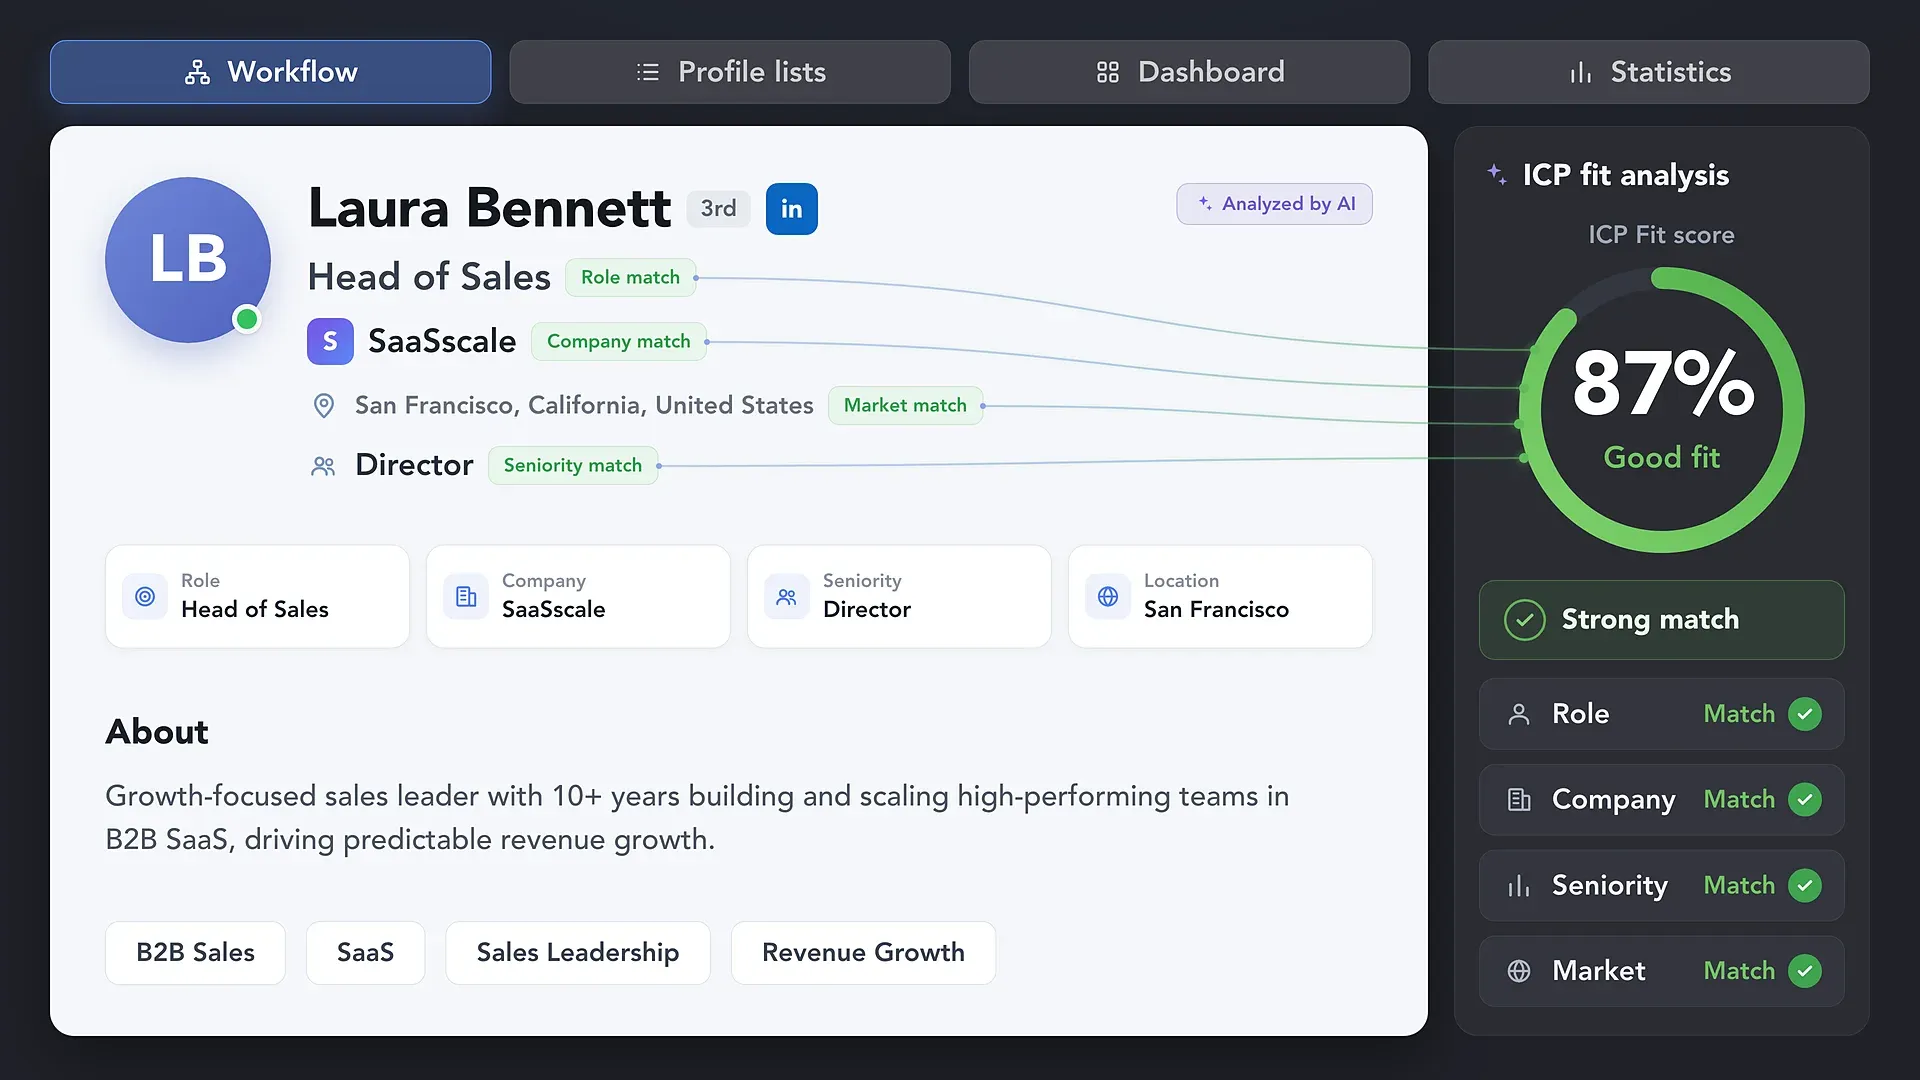Select the Director seniority card

click(899, 596)
